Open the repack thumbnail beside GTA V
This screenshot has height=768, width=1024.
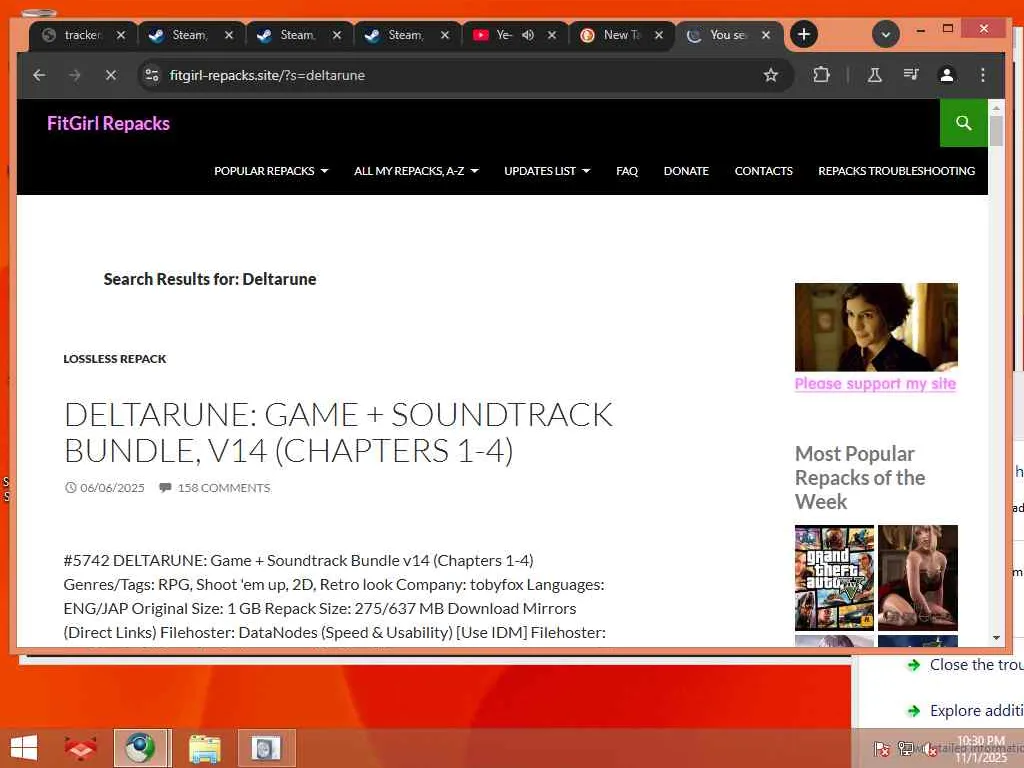[x=918, y=577]
